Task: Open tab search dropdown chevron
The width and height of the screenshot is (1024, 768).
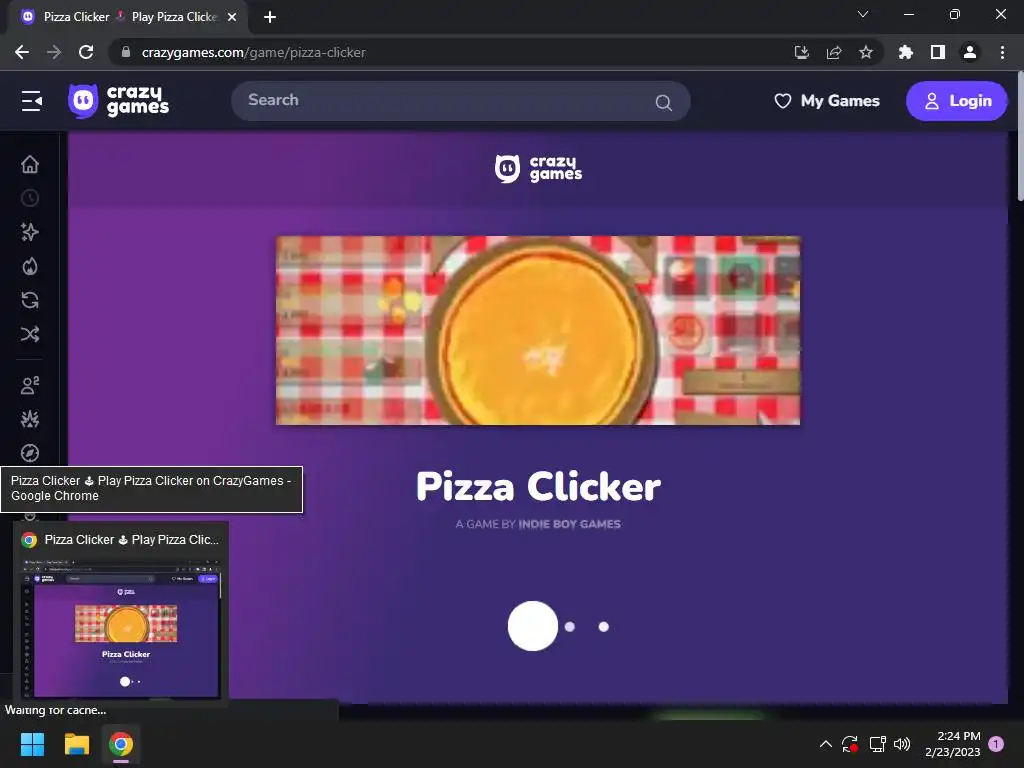Action: pos(863,14)
